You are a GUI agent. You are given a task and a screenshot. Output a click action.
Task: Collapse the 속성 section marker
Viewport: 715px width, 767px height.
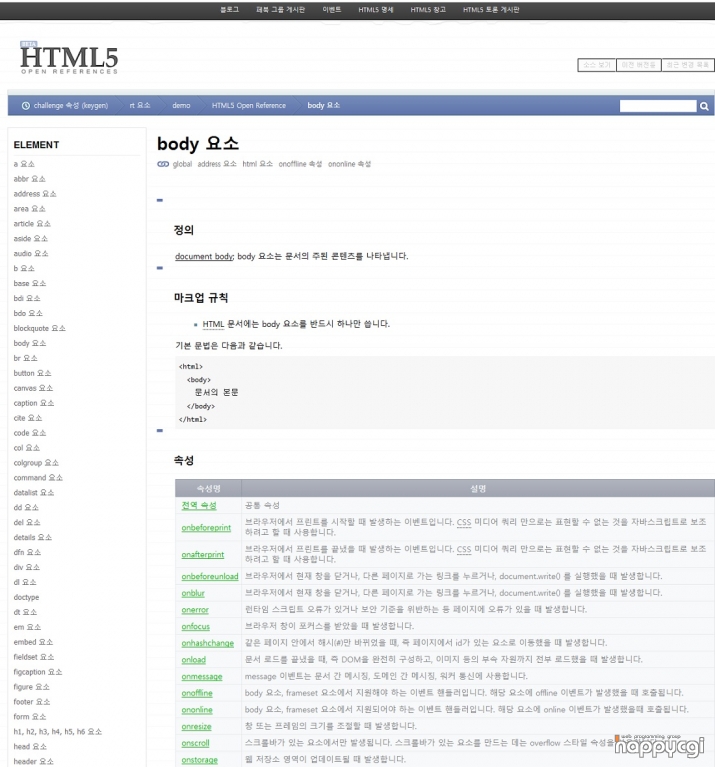(159, 430)
